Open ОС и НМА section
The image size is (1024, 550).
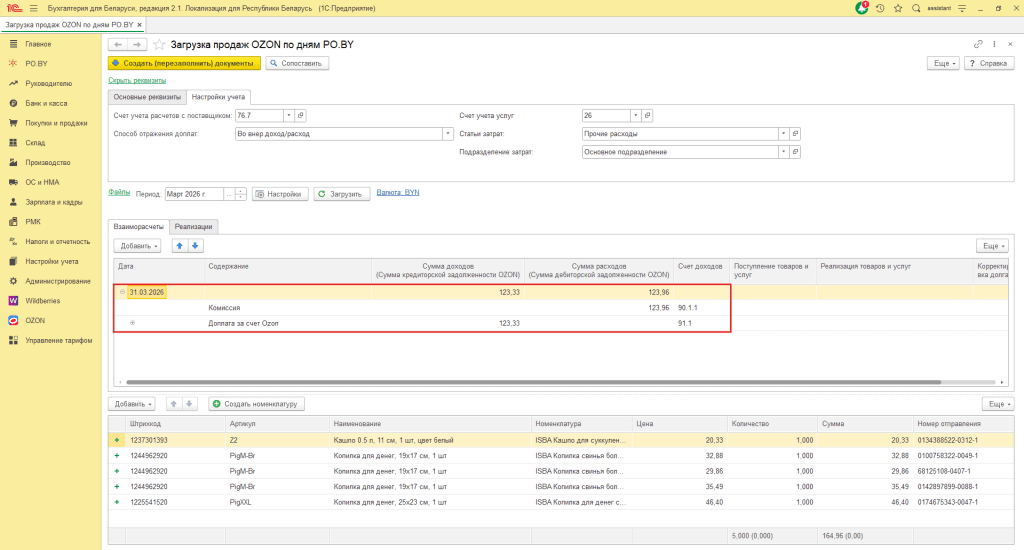pyautogui.click(x=42, y=182)
